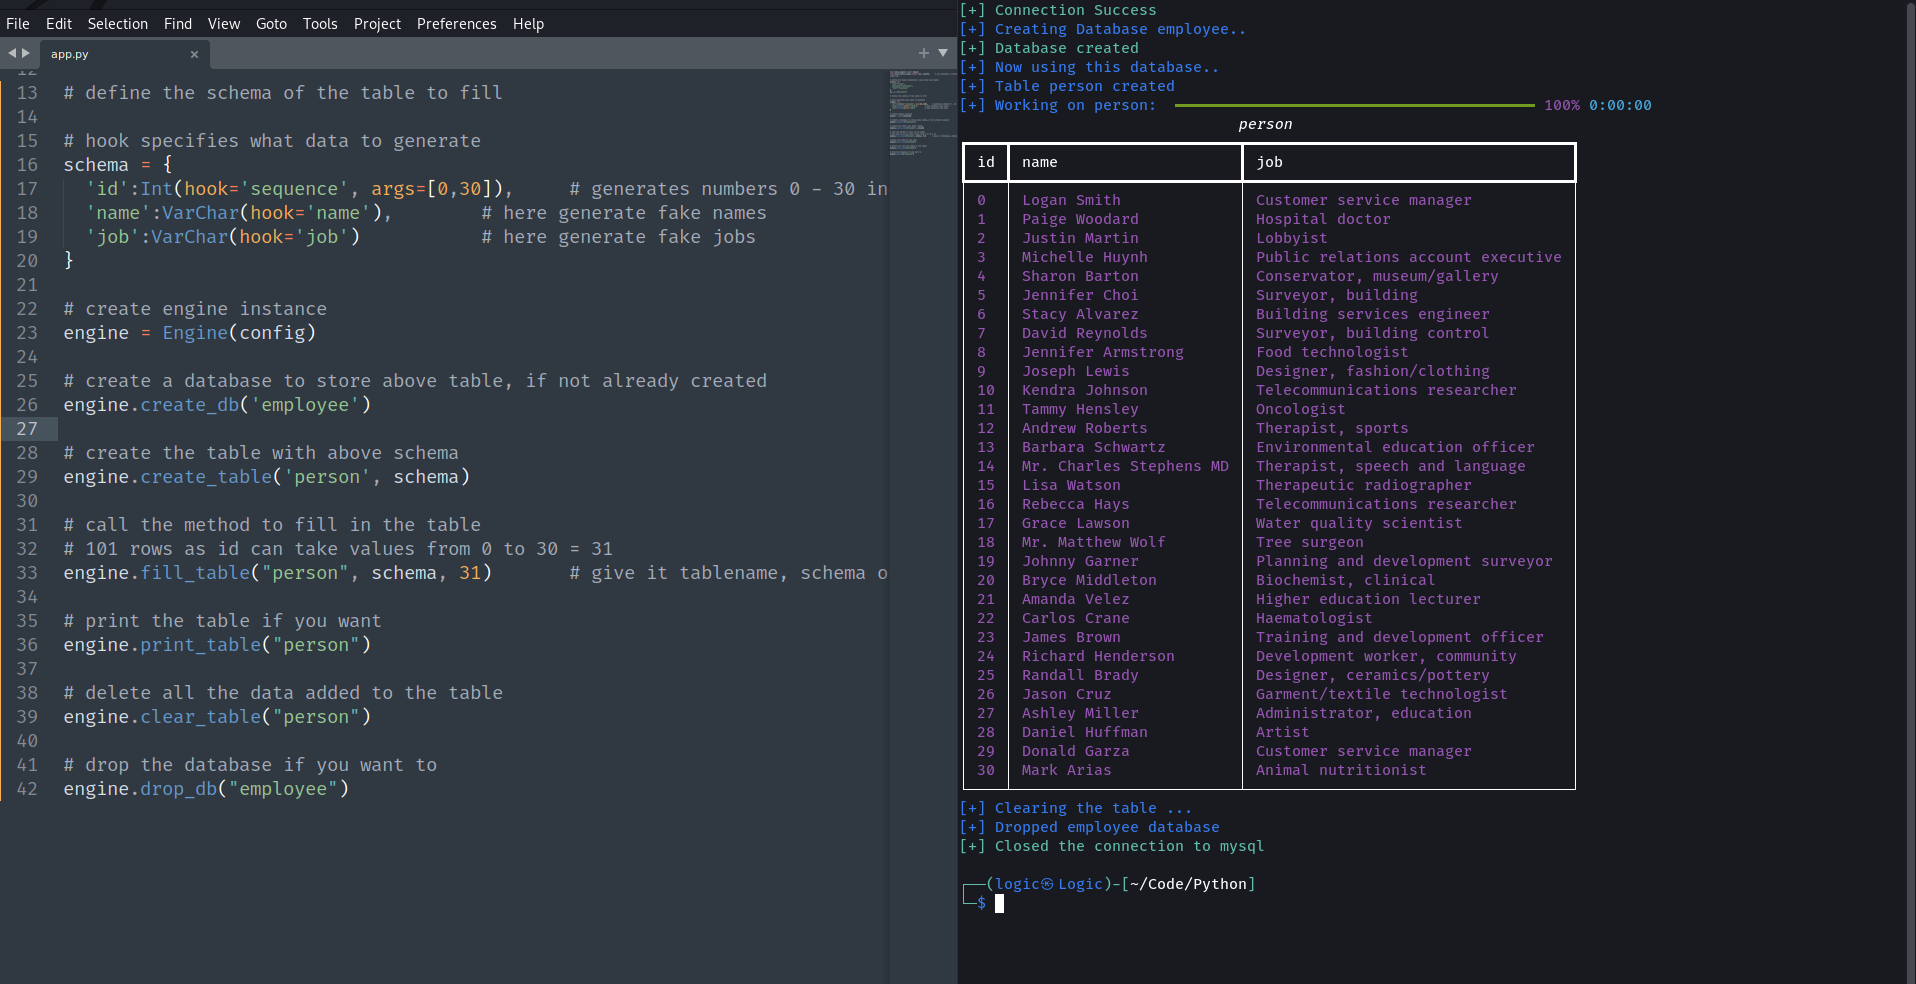Click 'Jennifer Armstrong' name cell

coord(1102,352)
